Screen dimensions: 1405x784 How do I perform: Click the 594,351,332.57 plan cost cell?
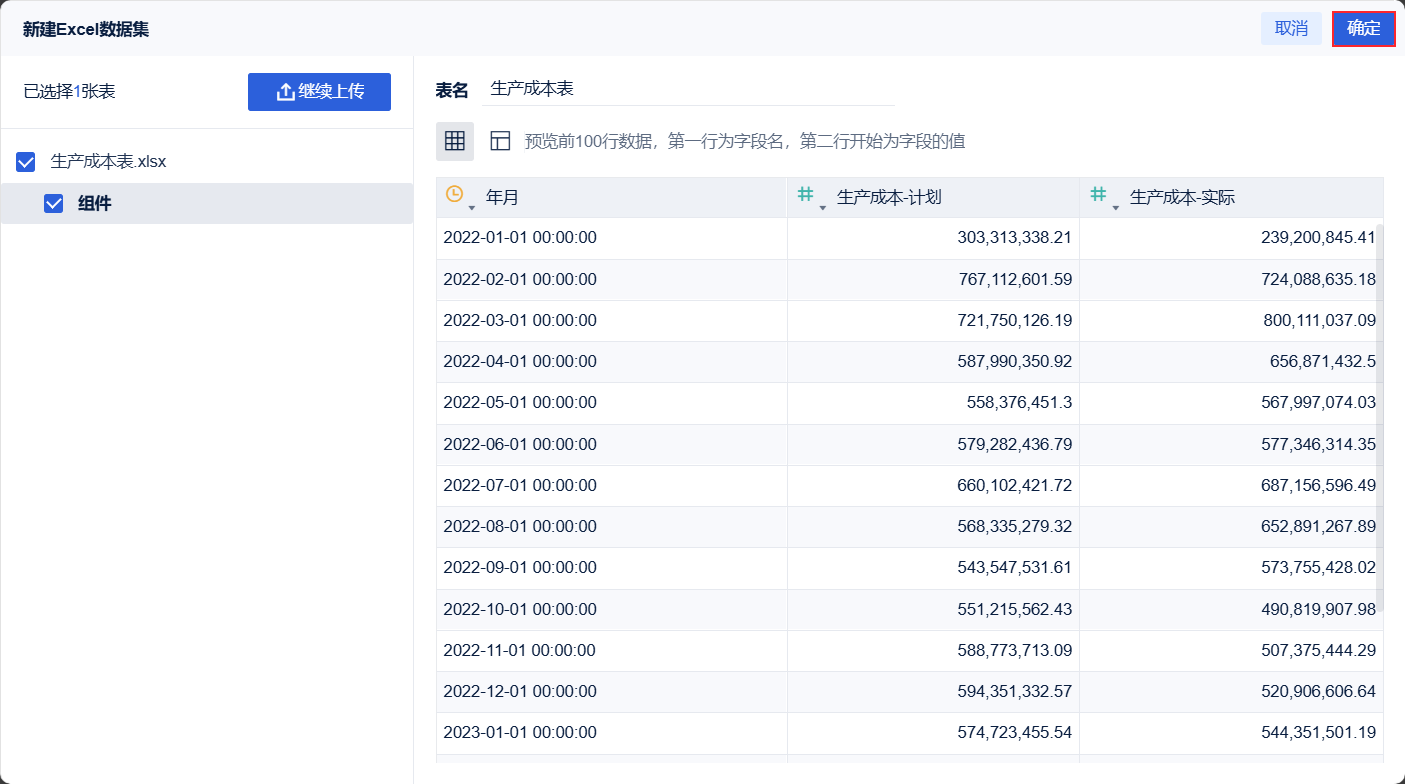[x=934, y=692]
